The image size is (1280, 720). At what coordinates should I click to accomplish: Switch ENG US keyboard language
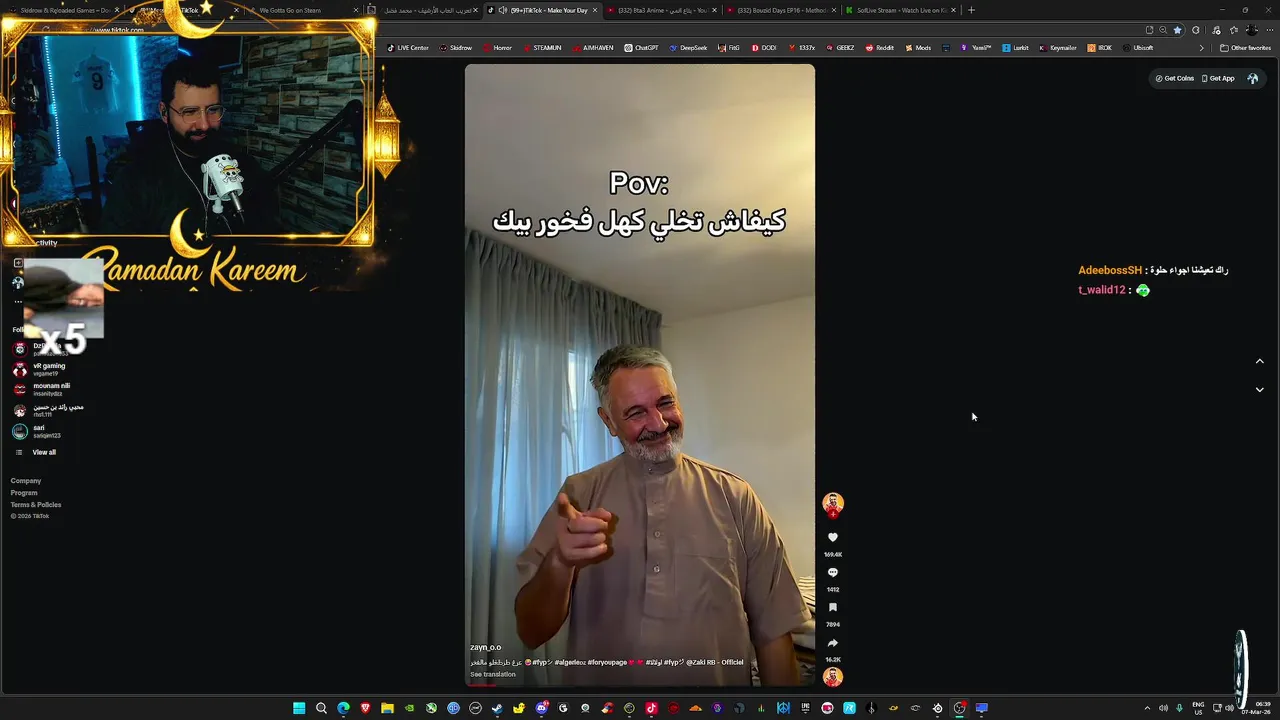(x=1199, y=708)
